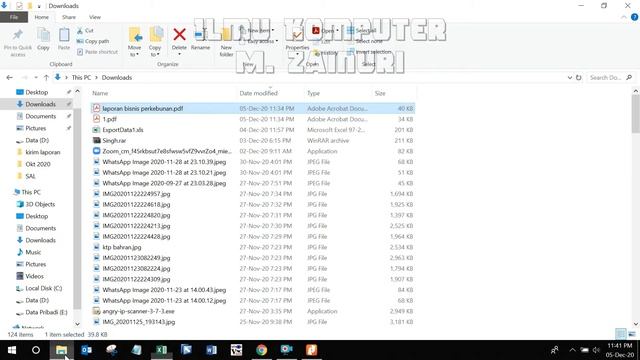Image resolution: width=640 pixels, height=360 pixels.
Task: Switch to the Home ribbon tab
Action: click(x=42, y=17)
